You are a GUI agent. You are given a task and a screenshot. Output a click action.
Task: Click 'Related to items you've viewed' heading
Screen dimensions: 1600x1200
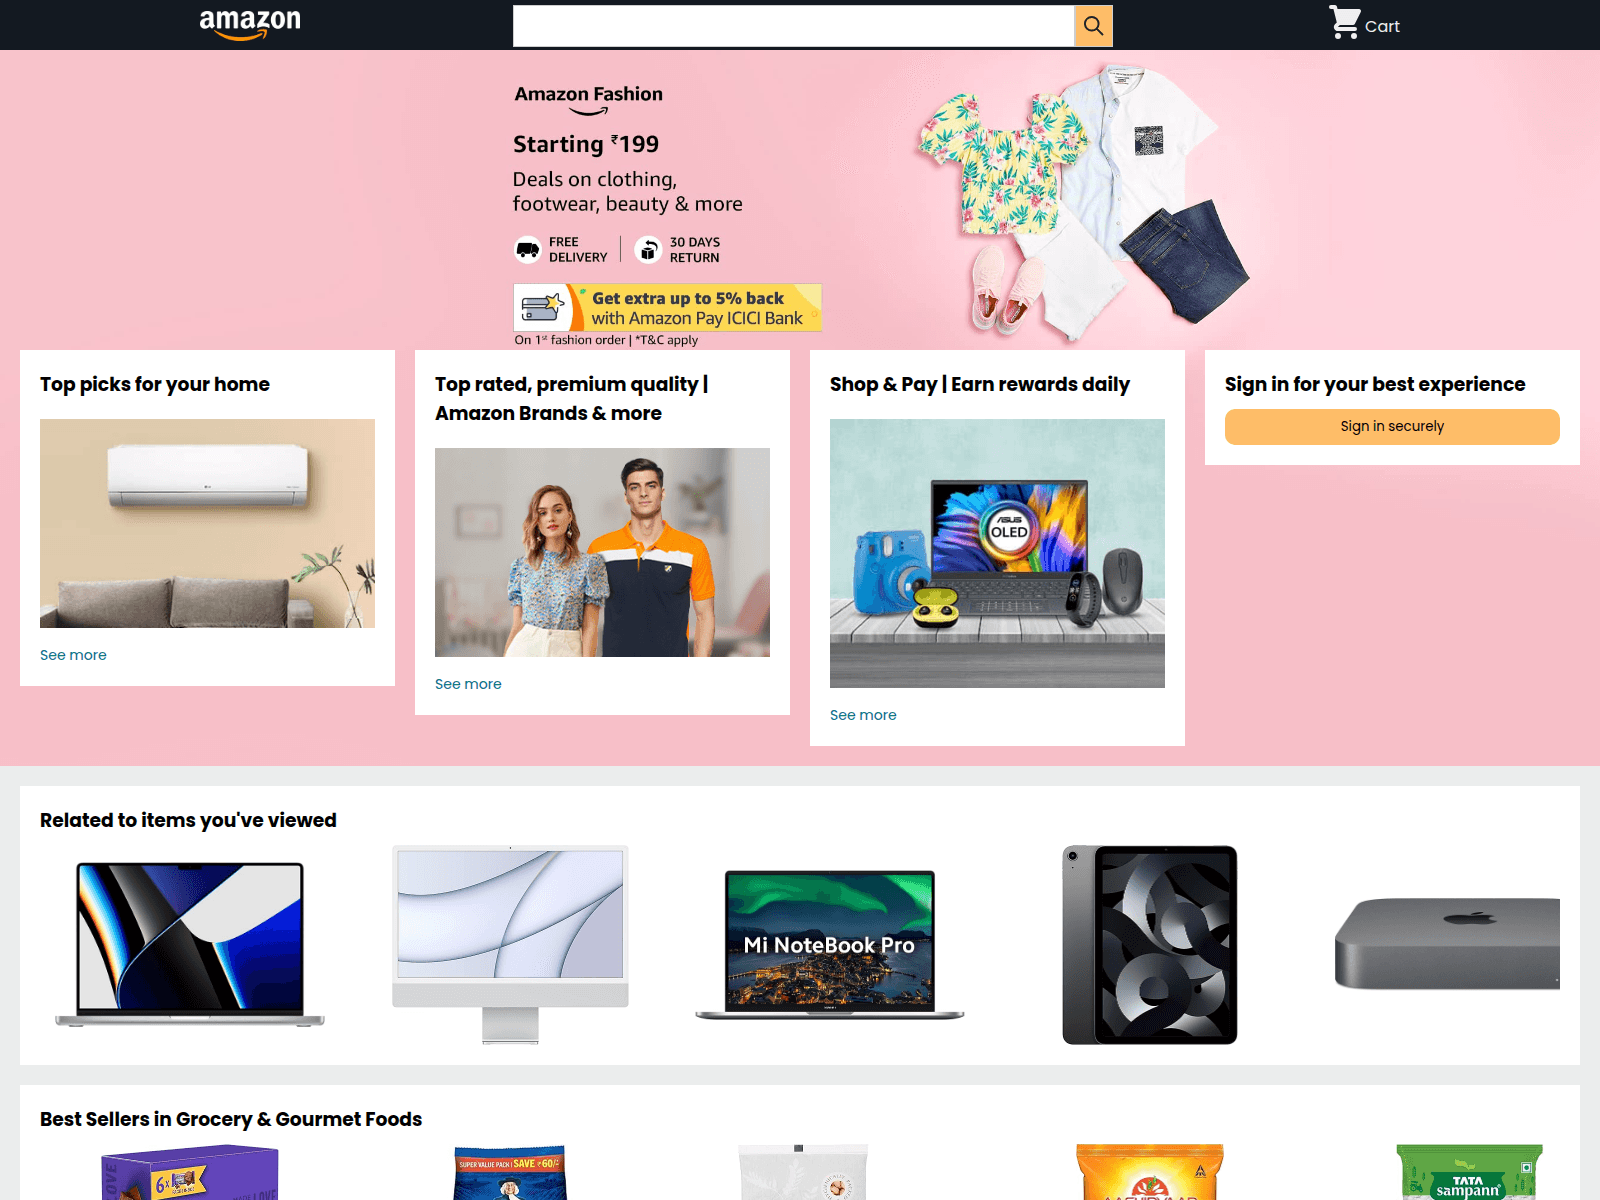point(188,821)
